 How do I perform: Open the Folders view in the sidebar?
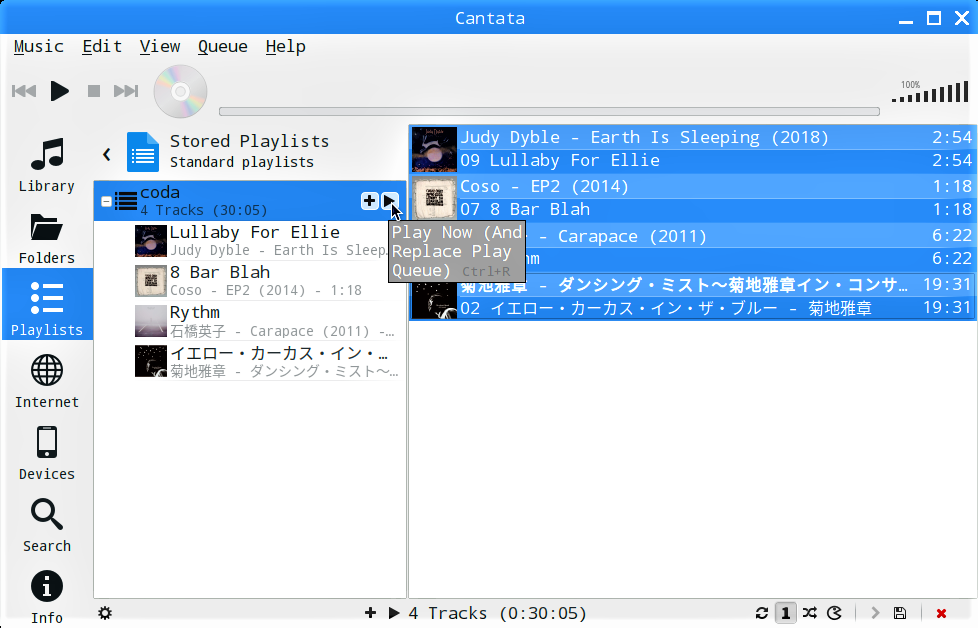tap(47, 238)
